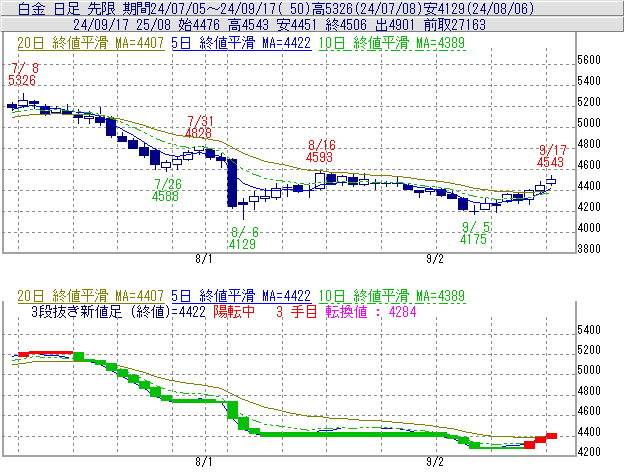Screen dimensions: 624x475
Task: Click the 8/6 4129 low annotation
Action: click(x=243, y=238)
